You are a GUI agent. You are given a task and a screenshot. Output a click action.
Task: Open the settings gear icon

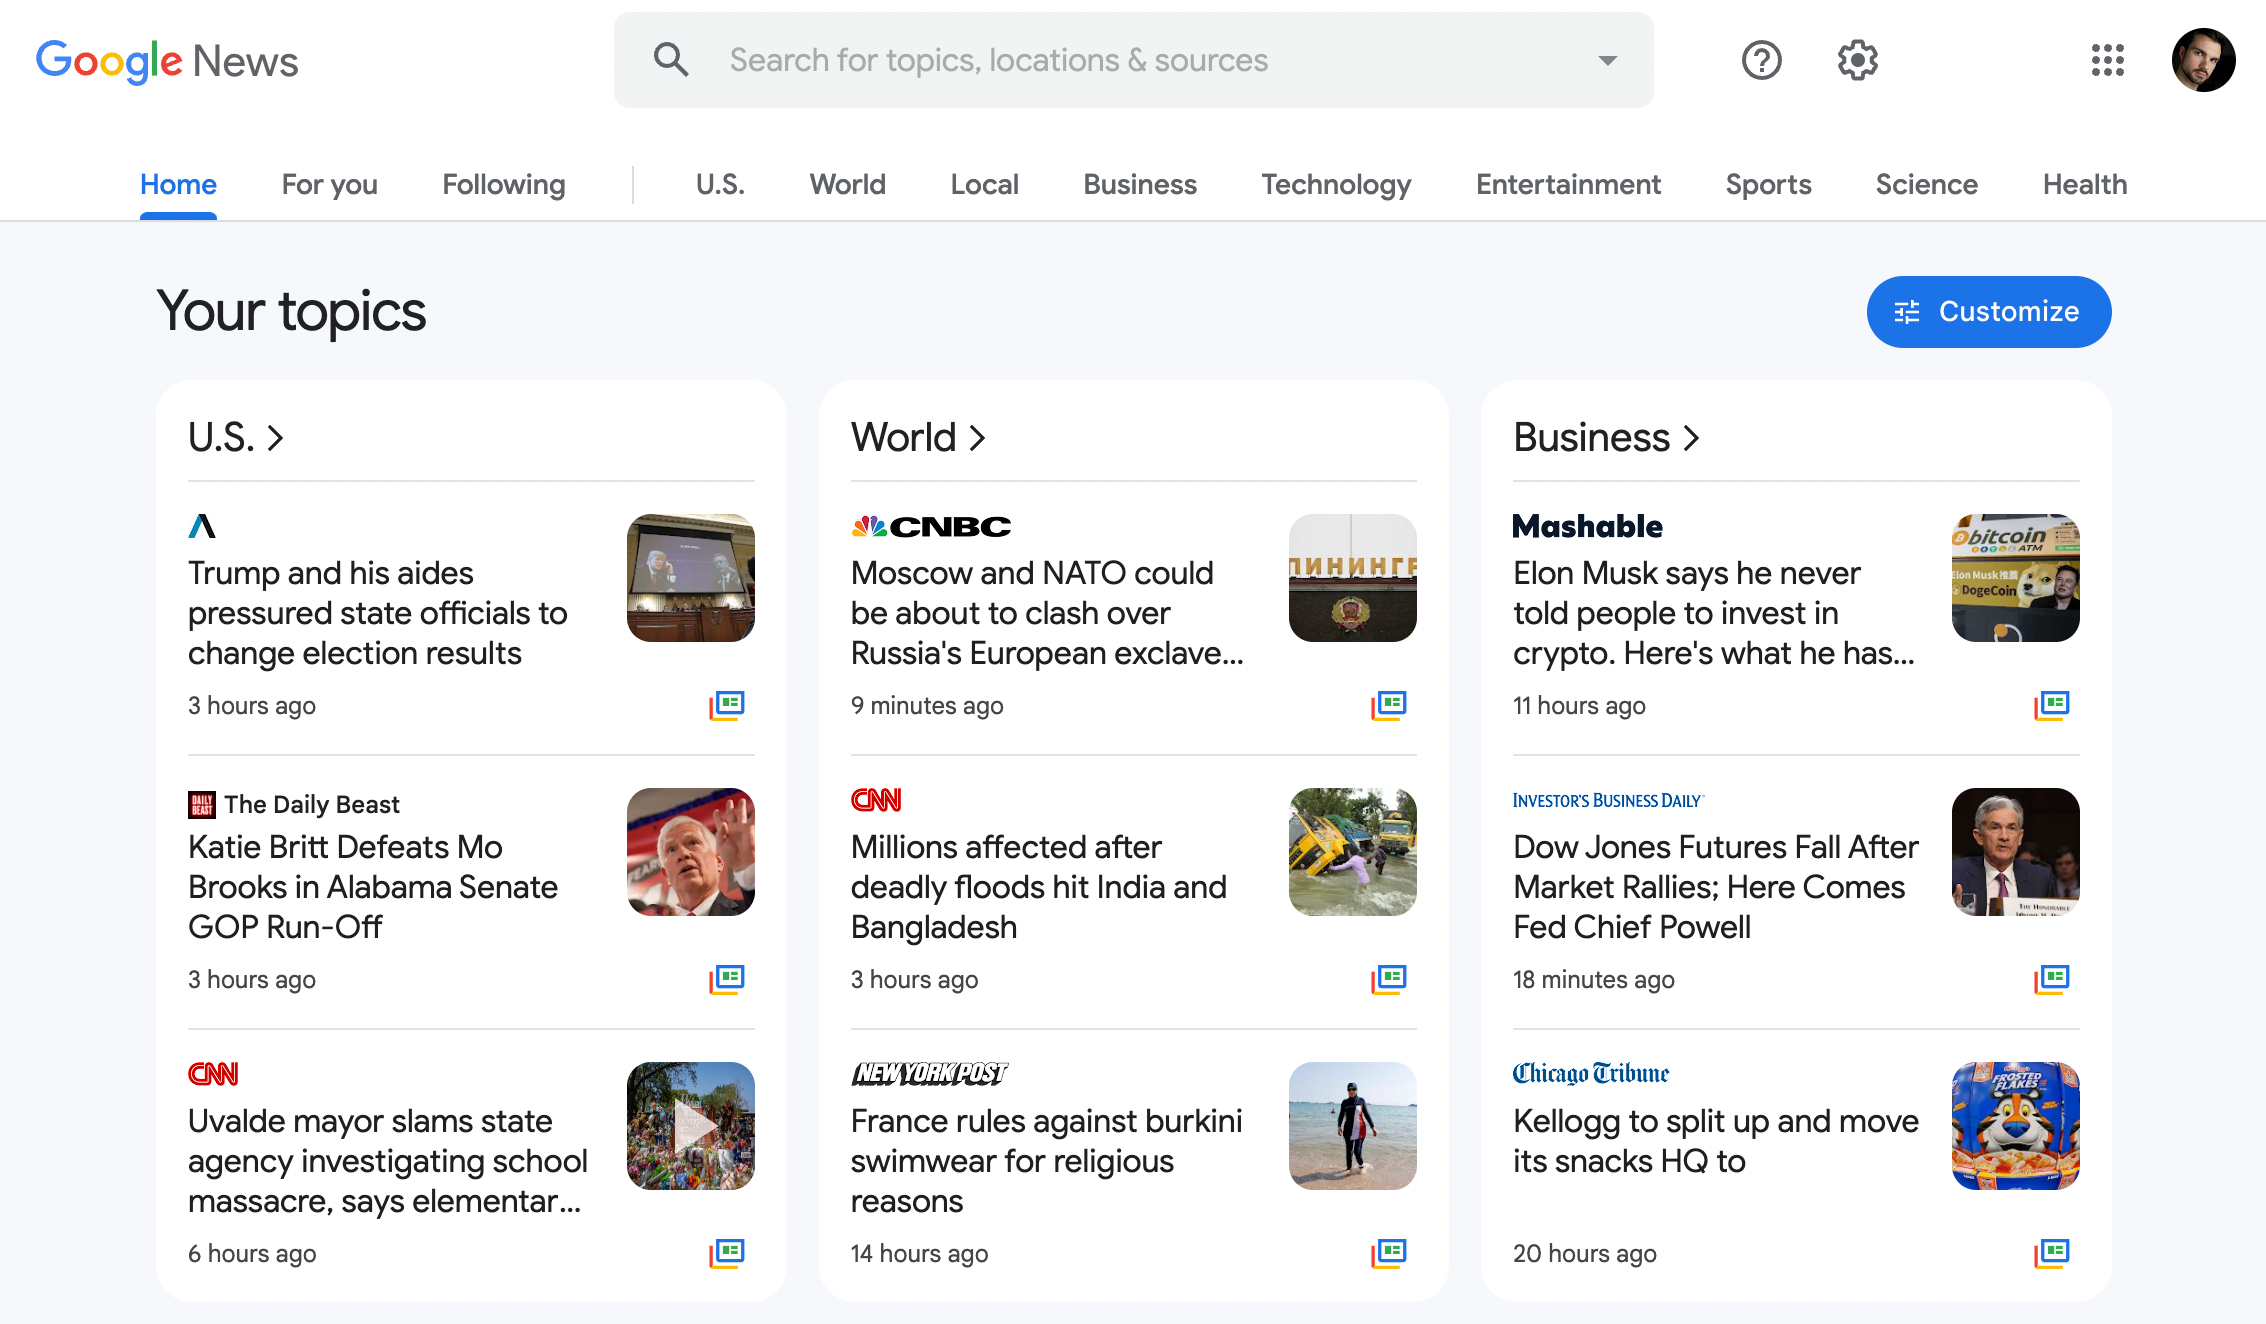pyautogui.click(x=1858, y=60)
